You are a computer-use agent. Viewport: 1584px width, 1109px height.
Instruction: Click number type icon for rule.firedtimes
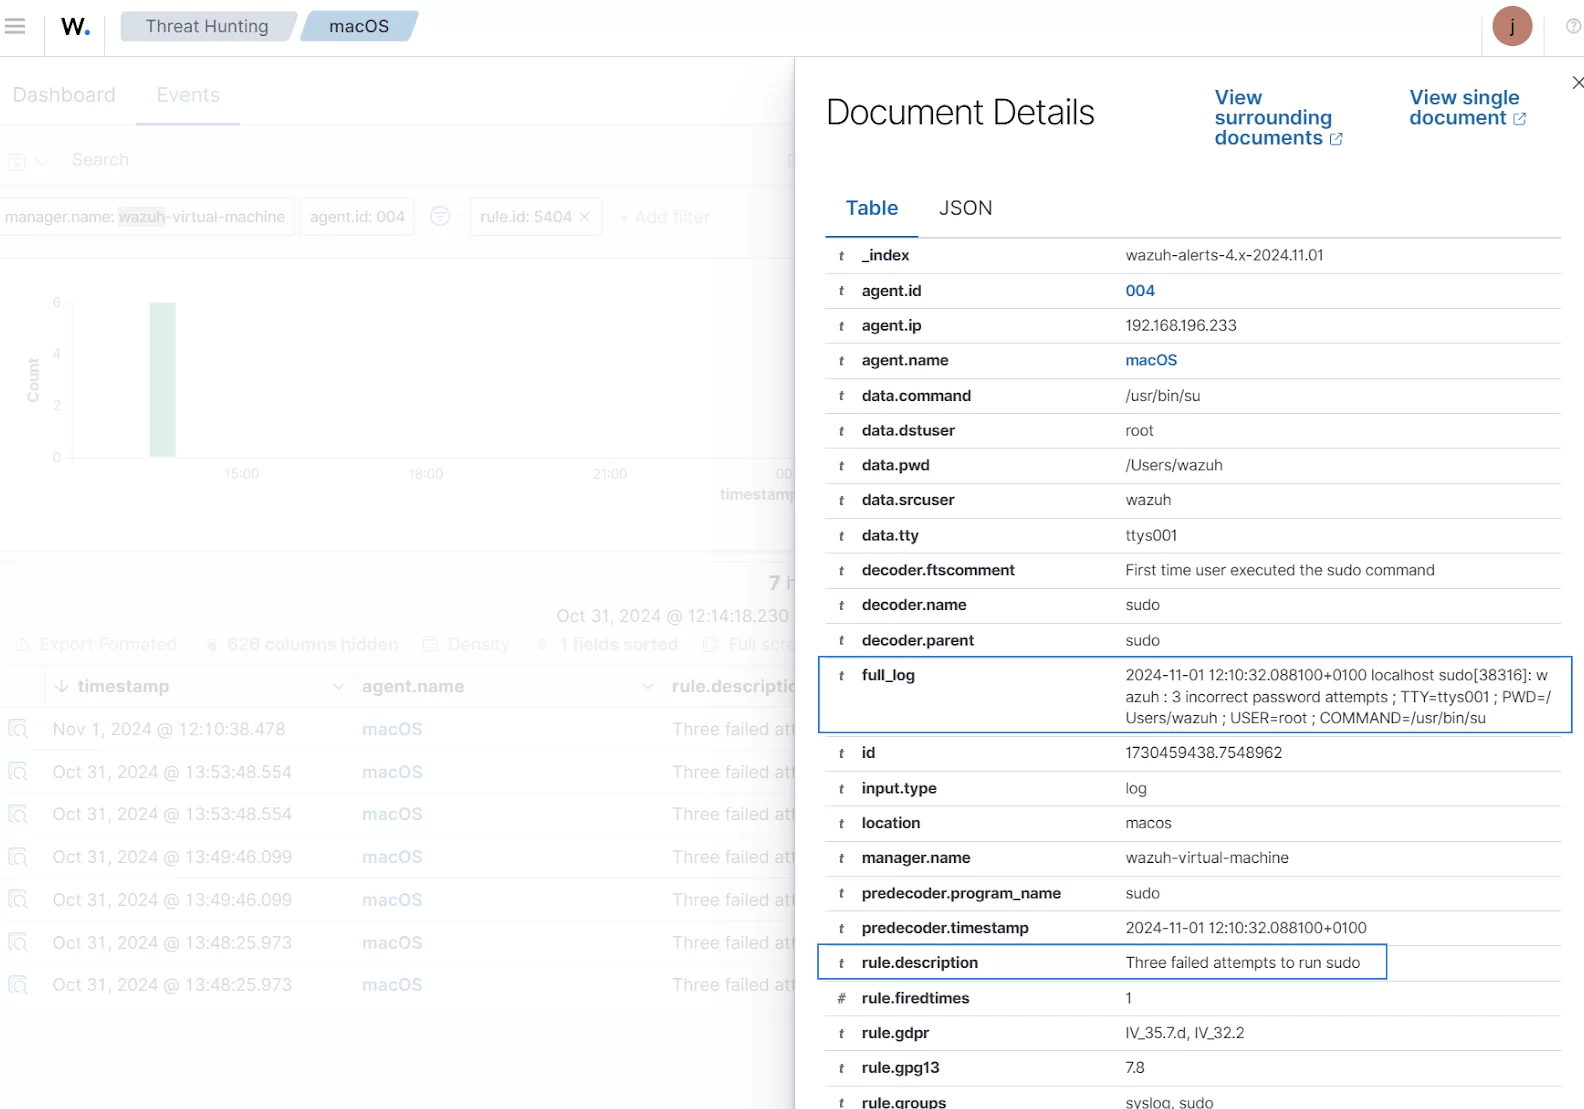pyautogui.click(x=841, y=999)
